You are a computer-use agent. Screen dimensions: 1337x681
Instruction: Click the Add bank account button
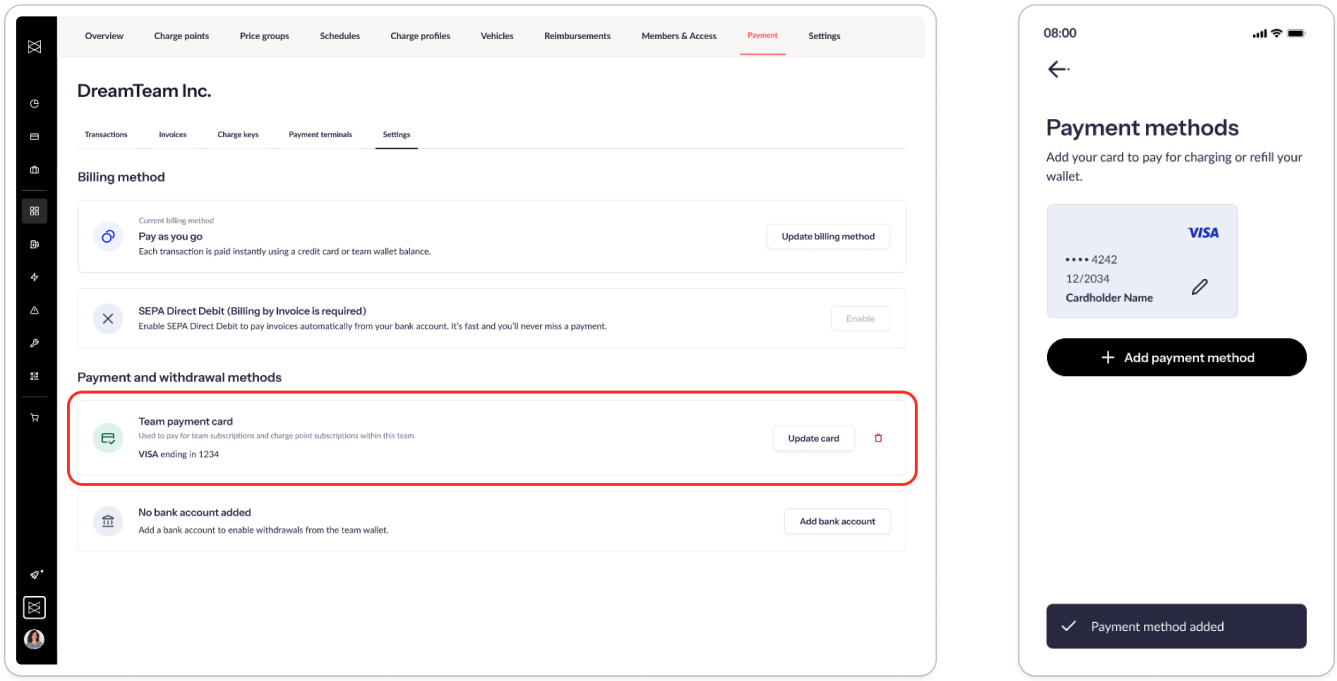click(x=837, y=521)
